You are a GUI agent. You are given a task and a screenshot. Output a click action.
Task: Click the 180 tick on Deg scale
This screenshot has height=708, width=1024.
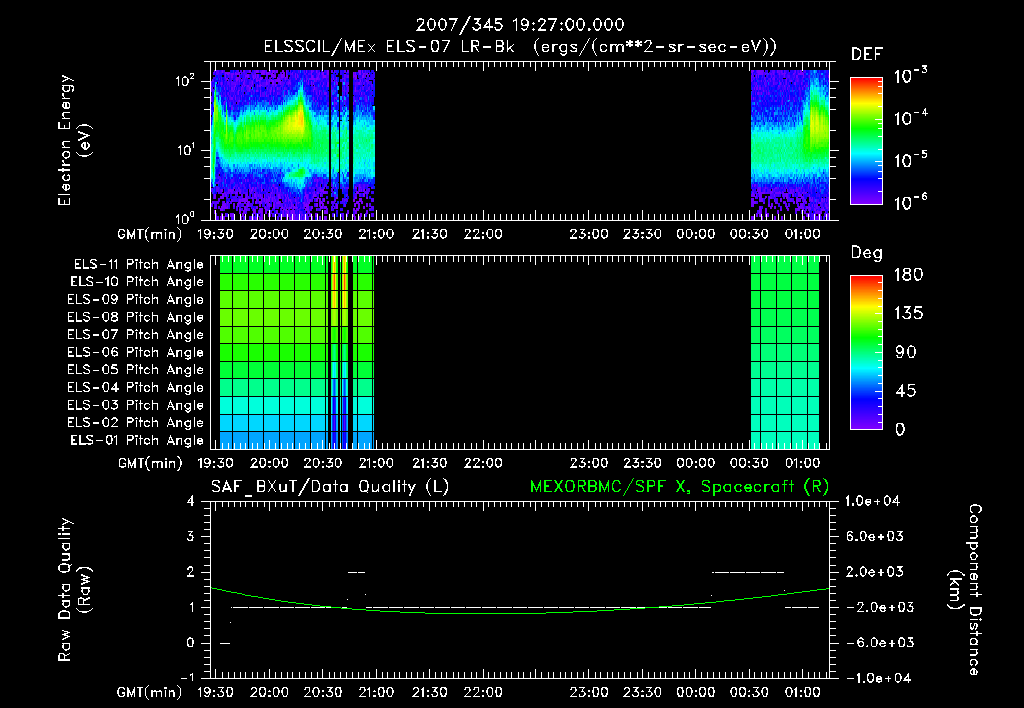[x=908, y=275]
